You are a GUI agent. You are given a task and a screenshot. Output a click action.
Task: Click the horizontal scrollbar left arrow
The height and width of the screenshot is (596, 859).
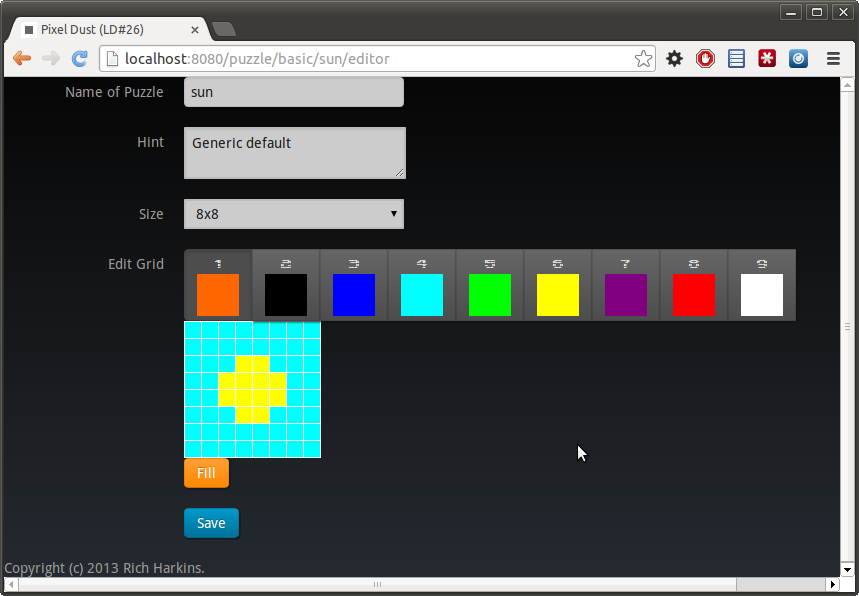(11, 584)
